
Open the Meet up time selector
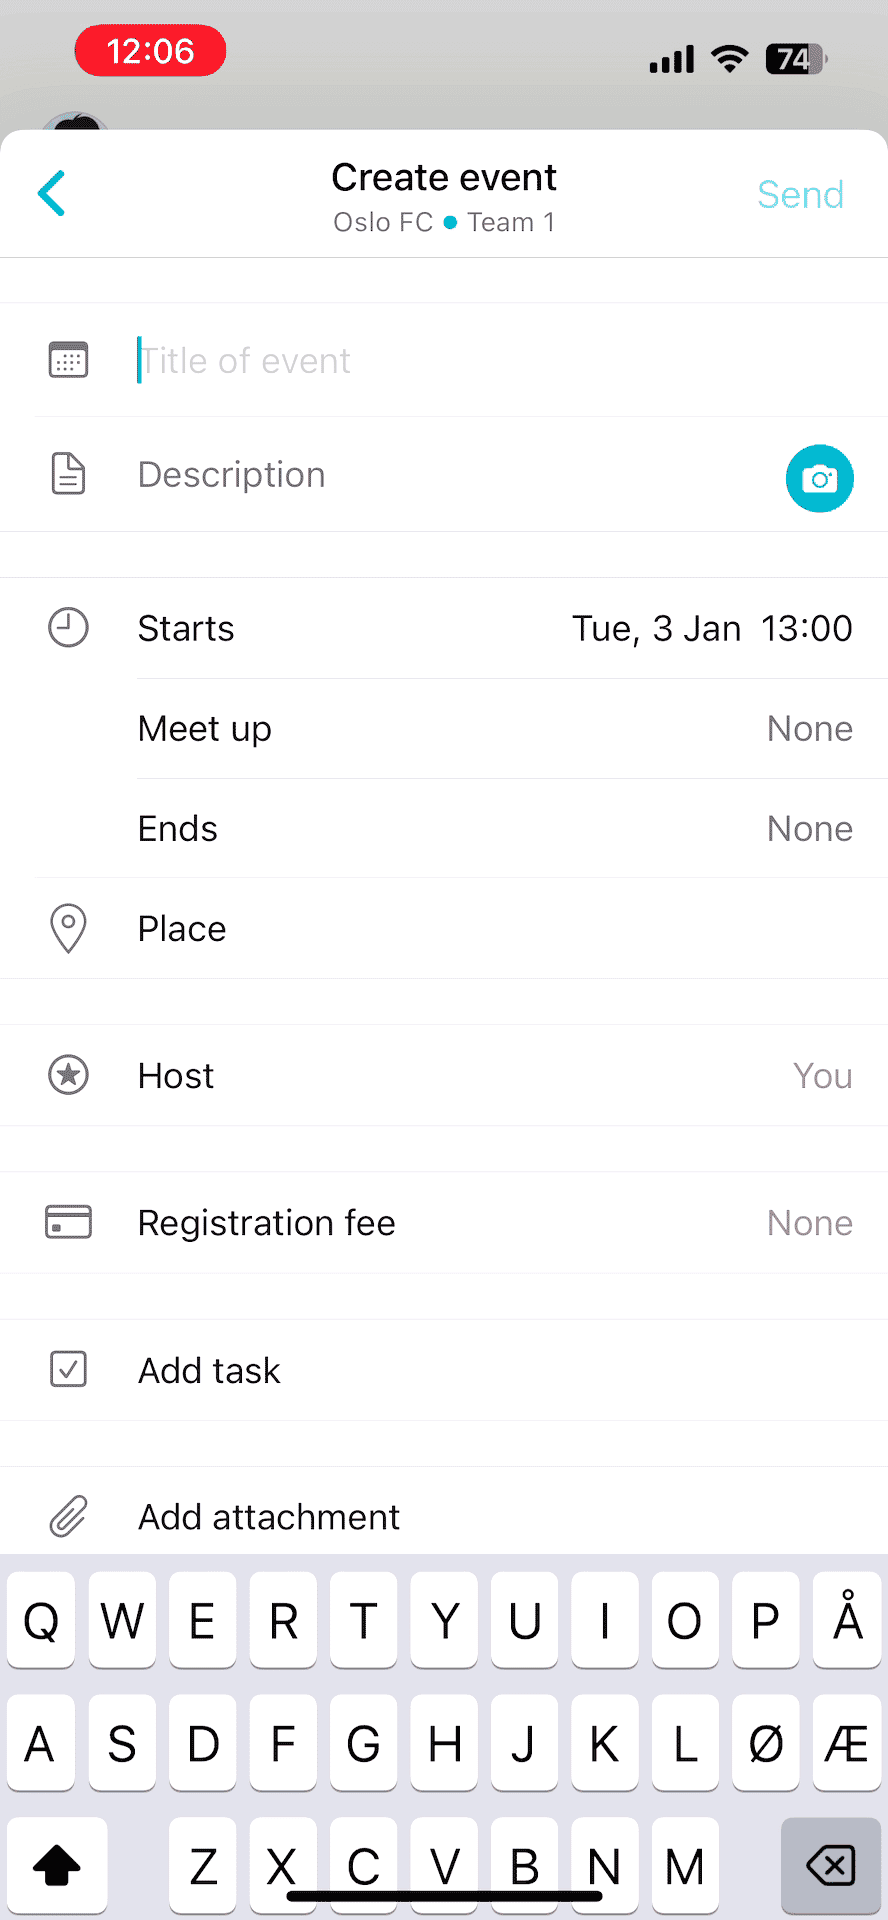[808, 729]
